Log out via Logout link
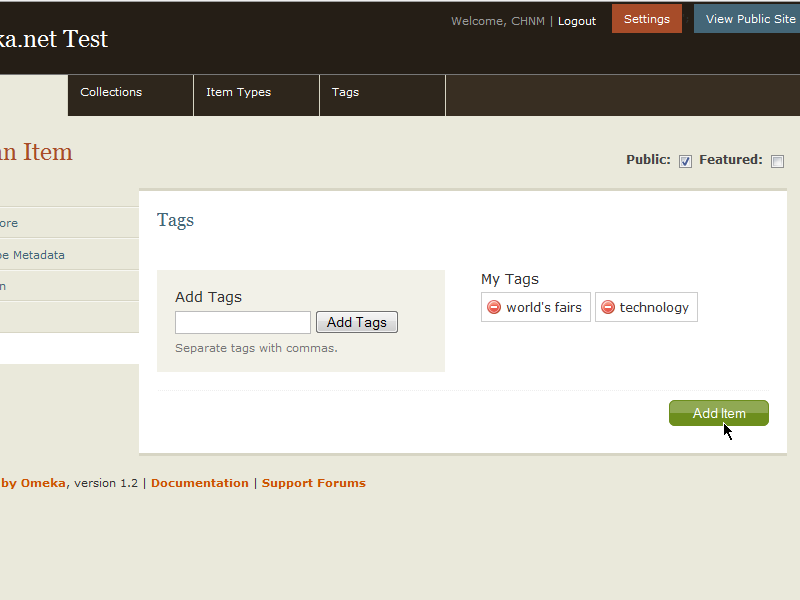The image size is (800, 600). click(577, 21)
